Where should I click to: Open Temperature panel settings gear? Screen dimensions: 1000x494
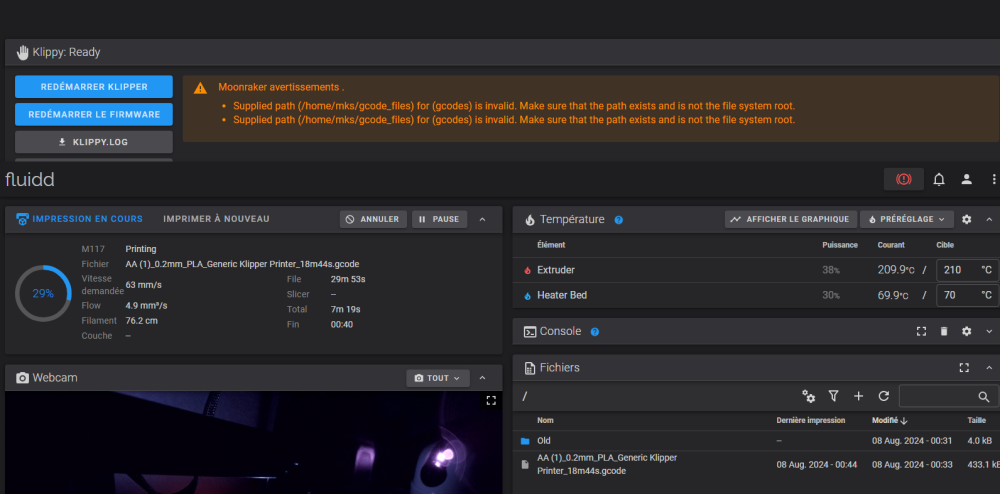coord(966,219)
